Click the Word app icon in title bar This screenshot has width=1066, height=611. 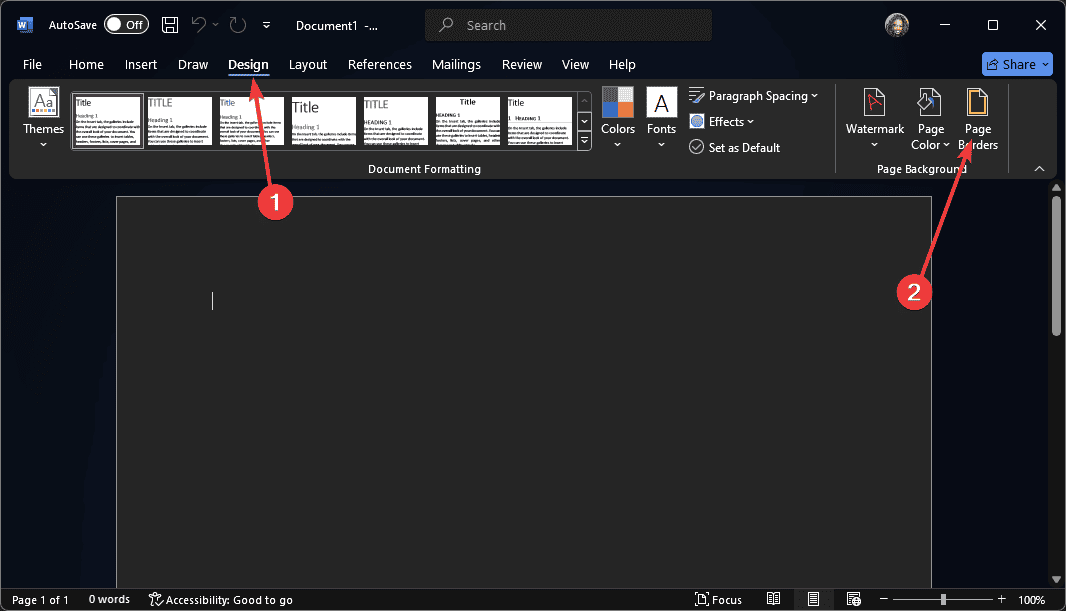point(24,25)
